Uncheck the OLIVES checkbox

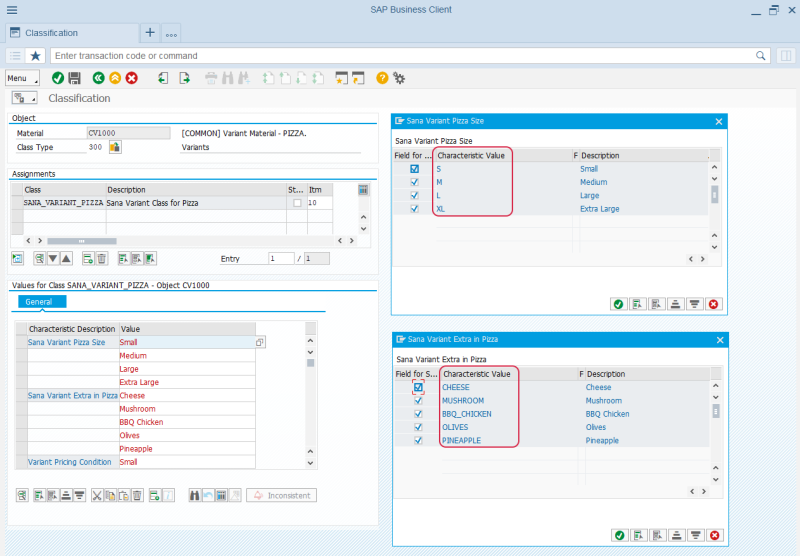[x=418, y=427]
